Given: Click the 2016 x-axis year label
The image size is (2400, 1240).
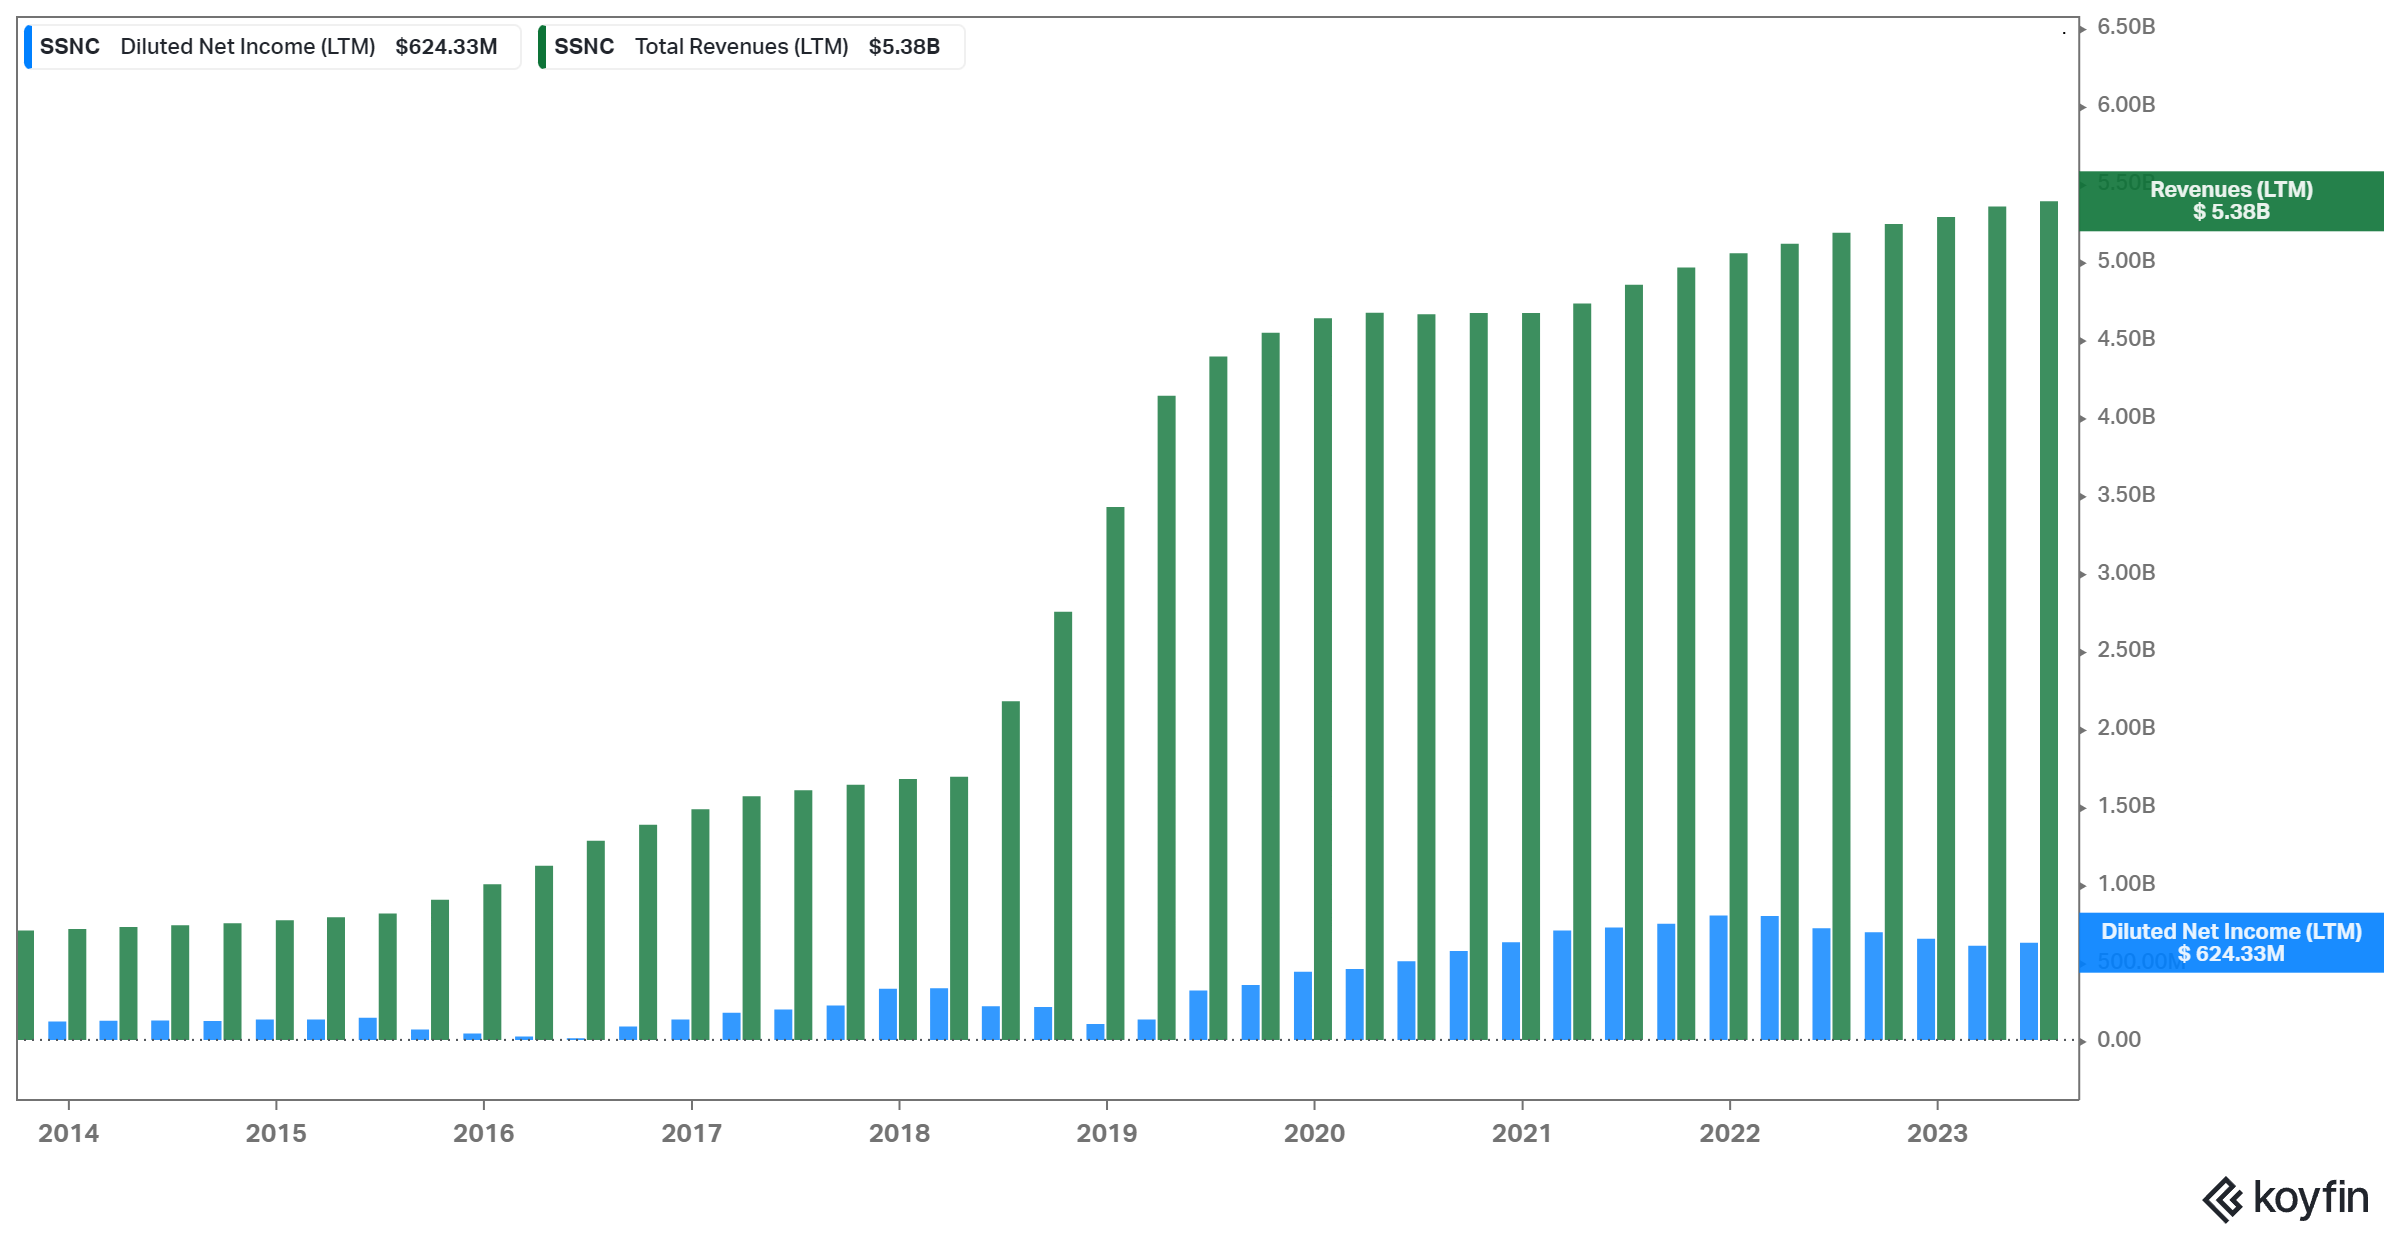Looking at the screenshot, I should coord(483,1133).
